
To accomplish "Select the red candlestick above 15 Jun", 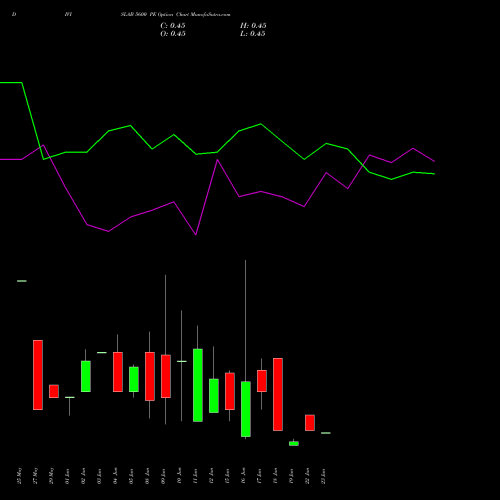I will (230, 391).
